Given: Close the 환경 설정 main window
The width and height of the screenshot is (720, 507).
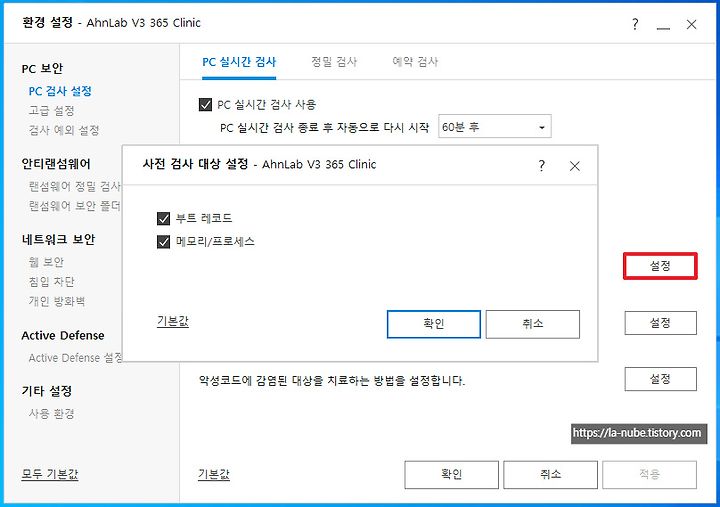Looking at the screenshot, I should (692, 24).
